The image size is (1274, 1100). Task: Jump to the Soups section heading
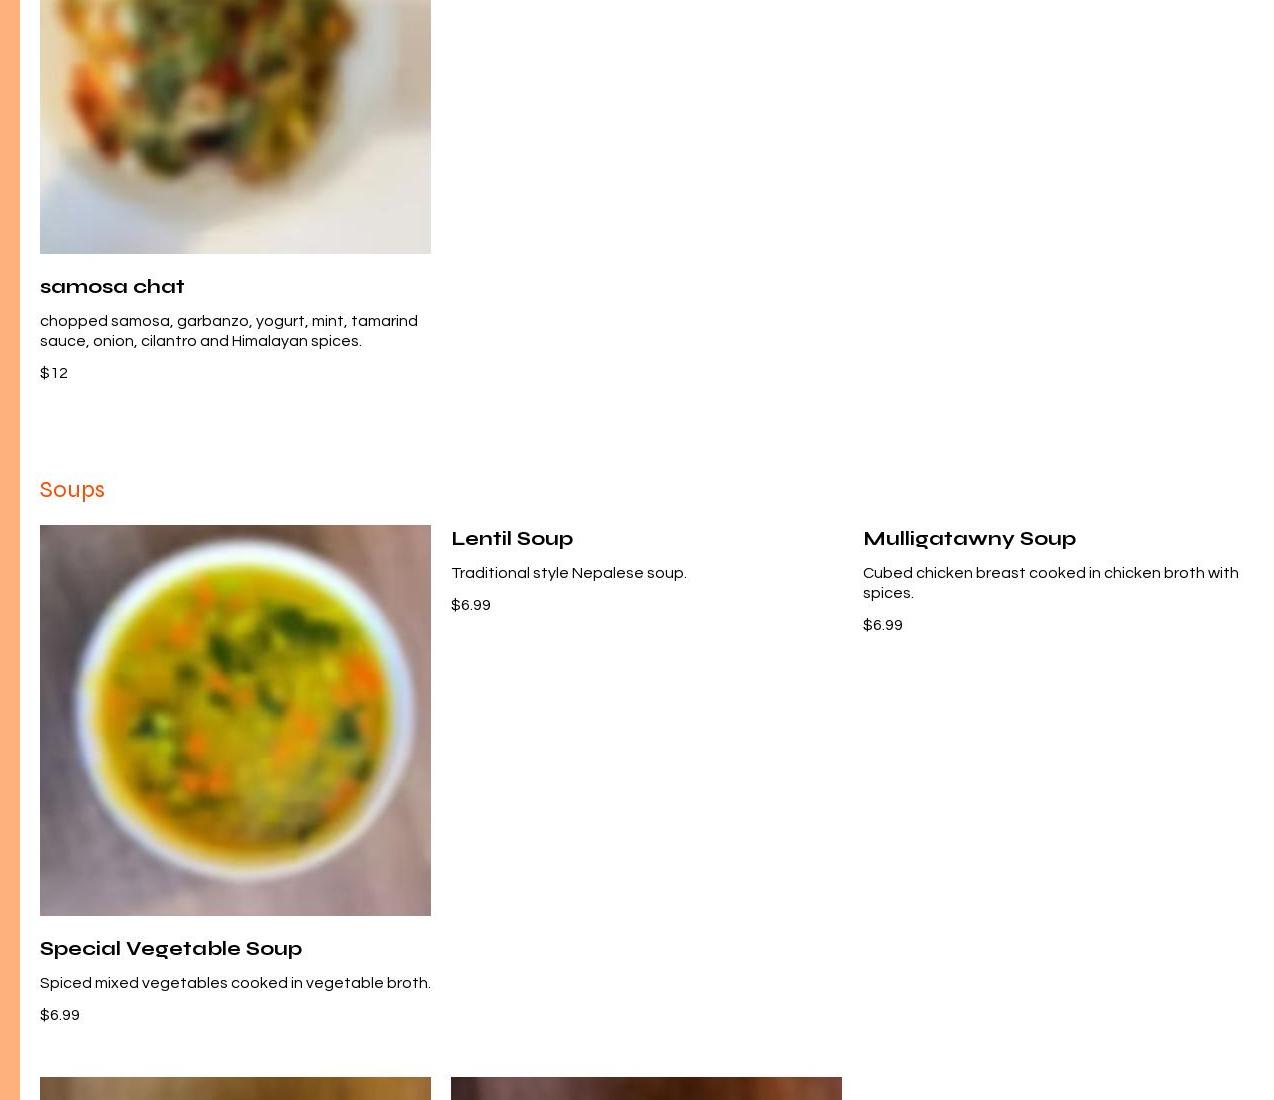72,490
